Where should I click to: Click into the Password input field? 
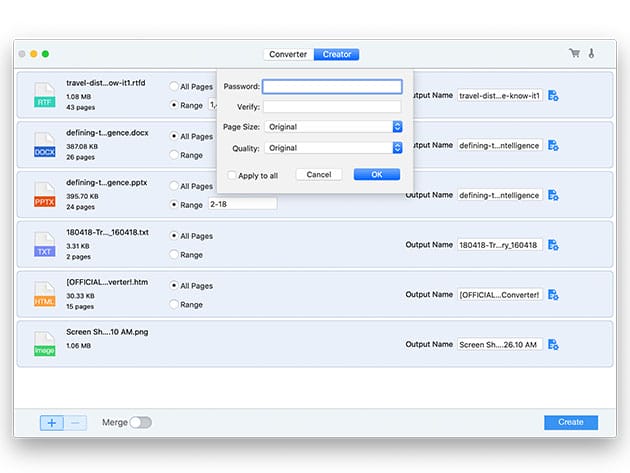tap(332, 87)
